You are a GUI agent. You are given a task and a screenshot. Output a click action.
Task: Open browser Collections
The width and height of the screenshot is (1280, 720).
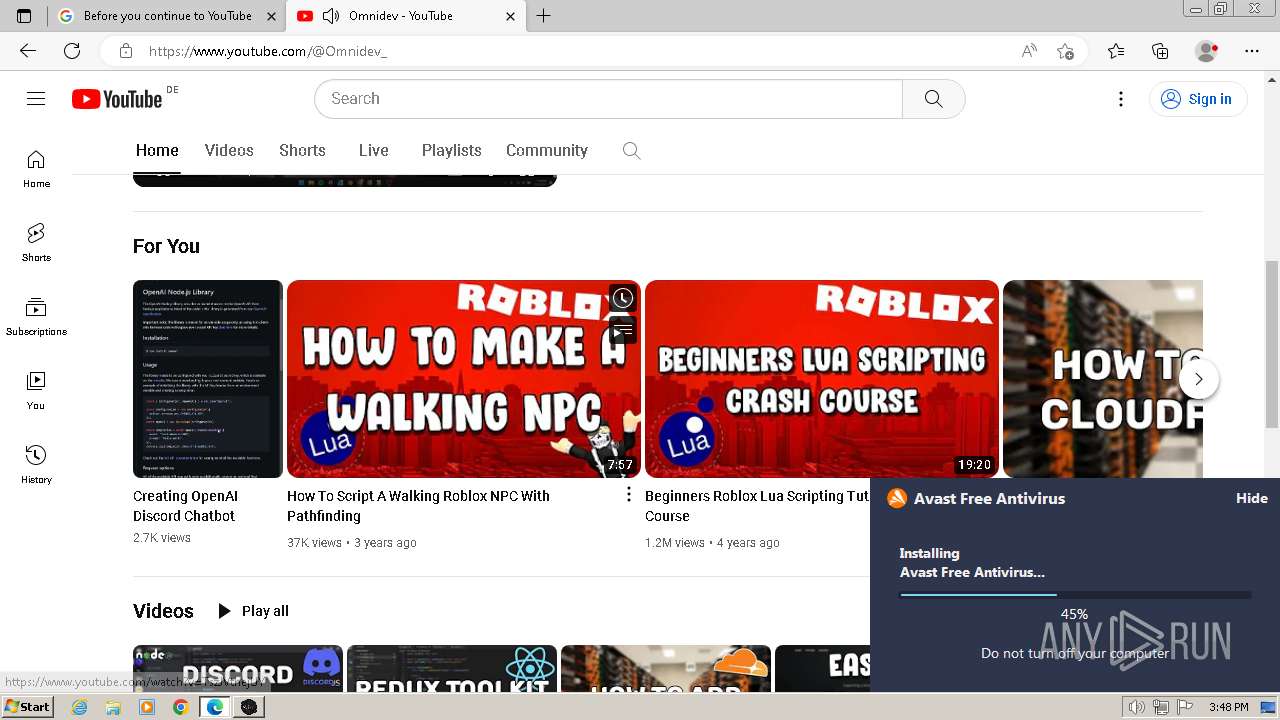[x=1160, y=51]
